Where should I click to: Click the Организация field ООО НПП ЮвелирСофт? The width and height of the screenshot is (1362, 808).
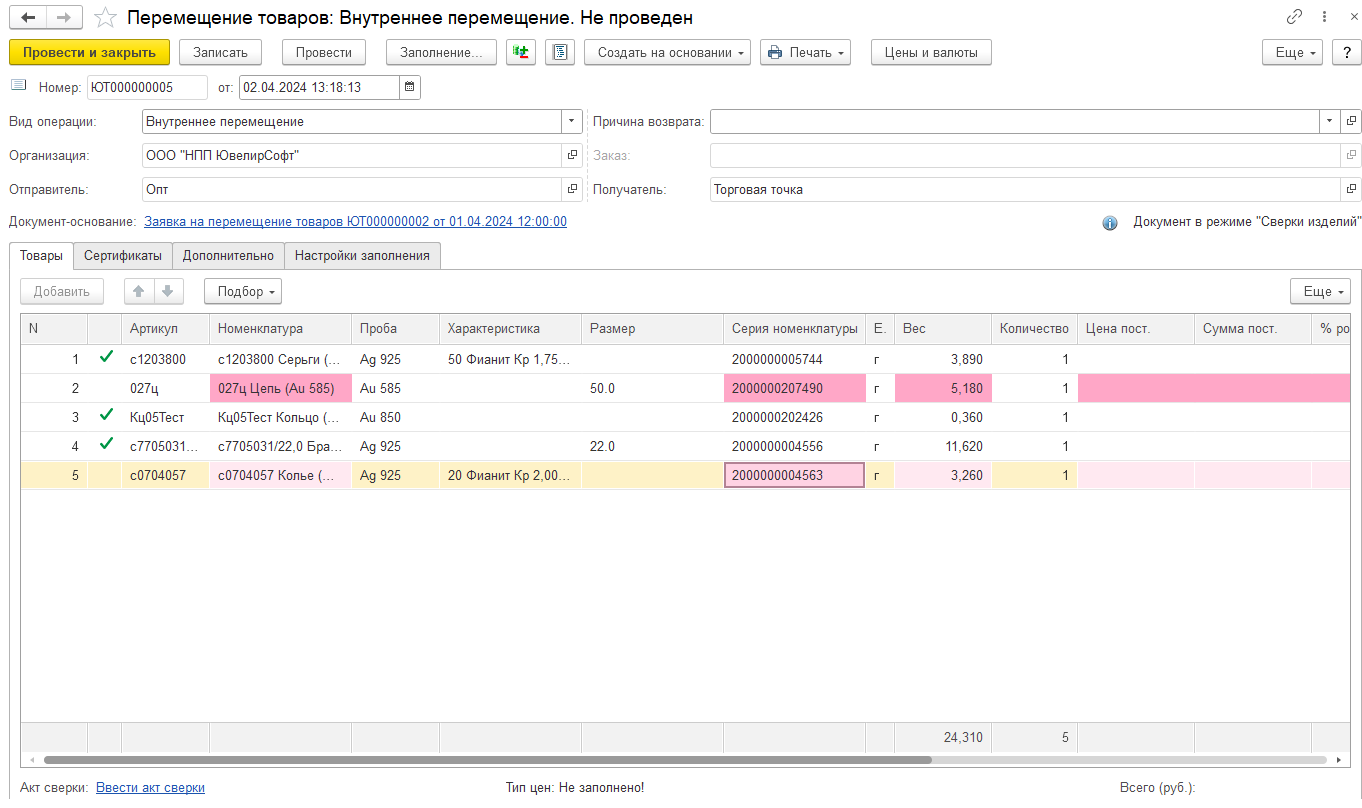[352, 155]
